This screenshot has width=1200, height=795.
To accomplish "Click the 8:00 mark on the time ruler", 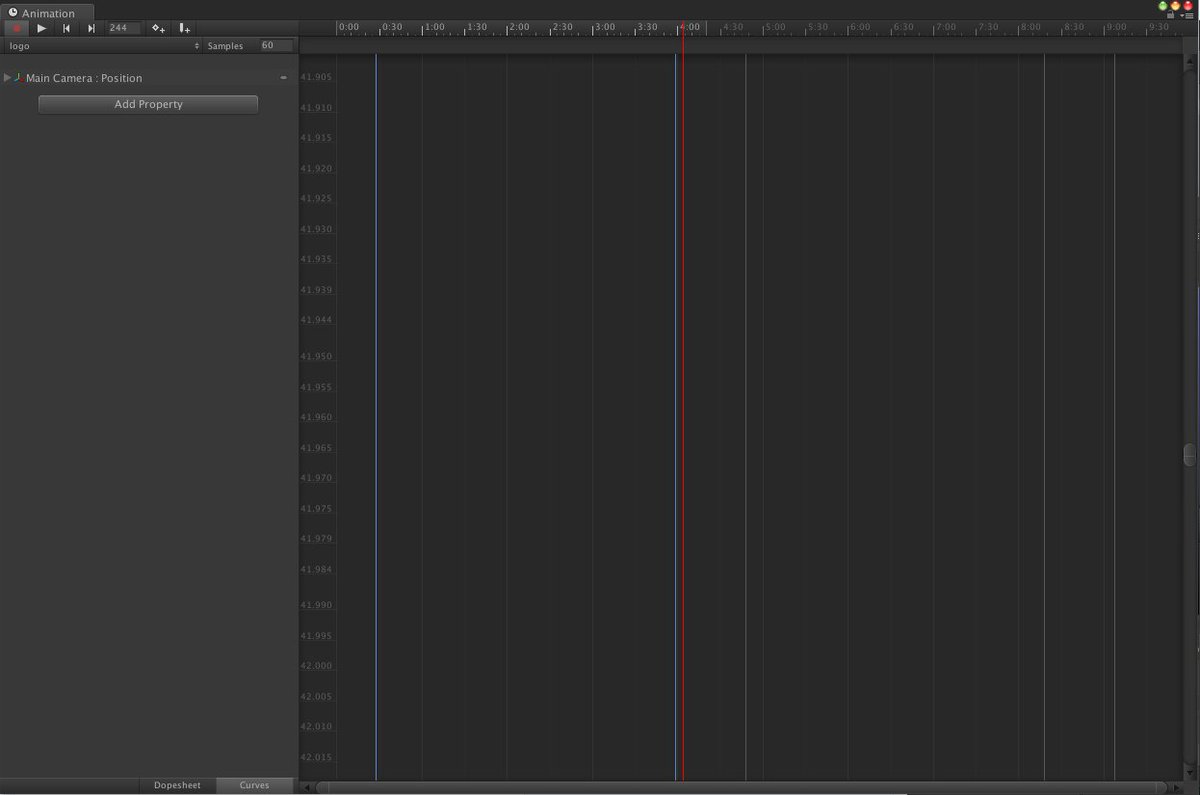I will [1031, 27].
